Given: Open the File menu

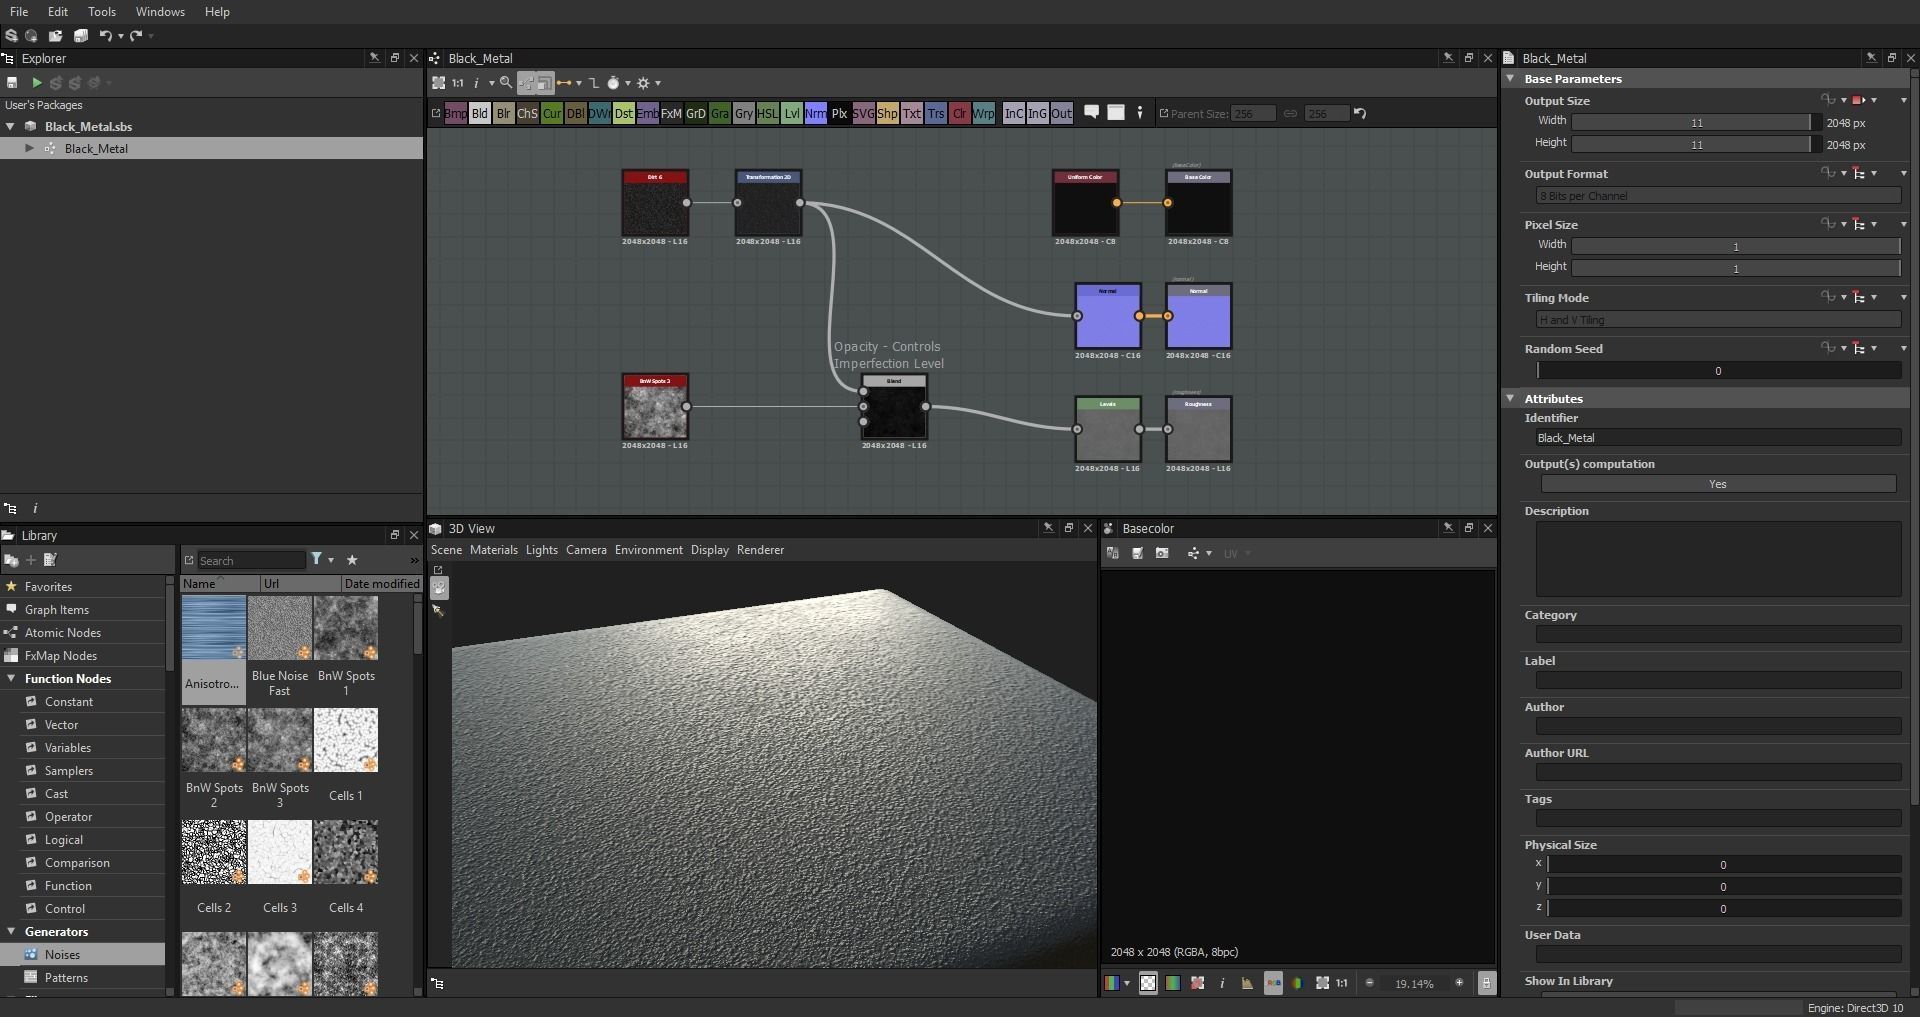Looking at the screenshot, I should point(19,12).
